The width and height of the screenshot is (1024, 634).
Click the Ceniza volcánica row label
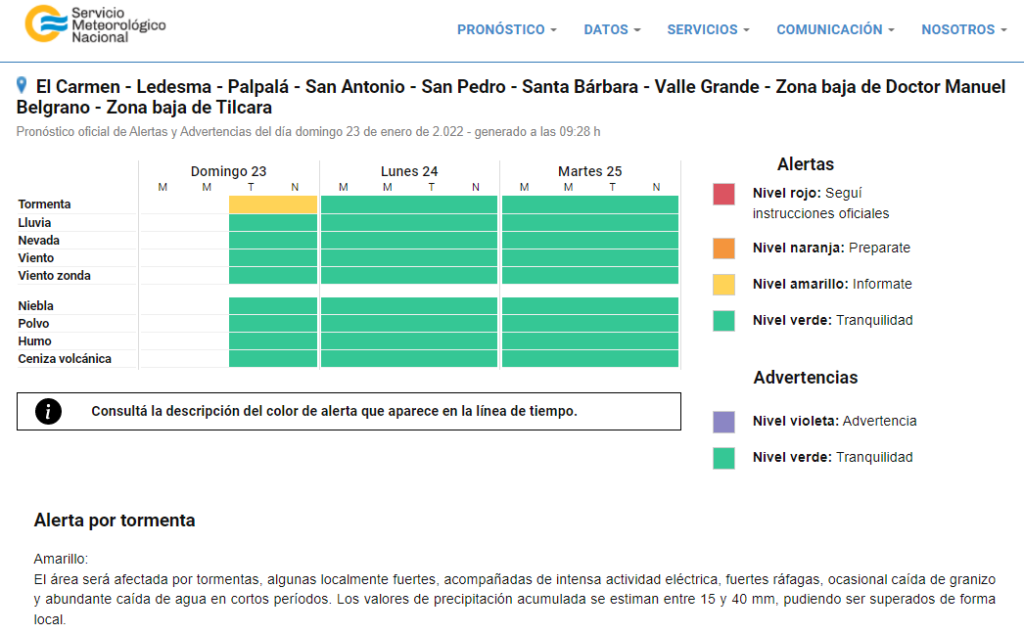(x=65, y=359)
